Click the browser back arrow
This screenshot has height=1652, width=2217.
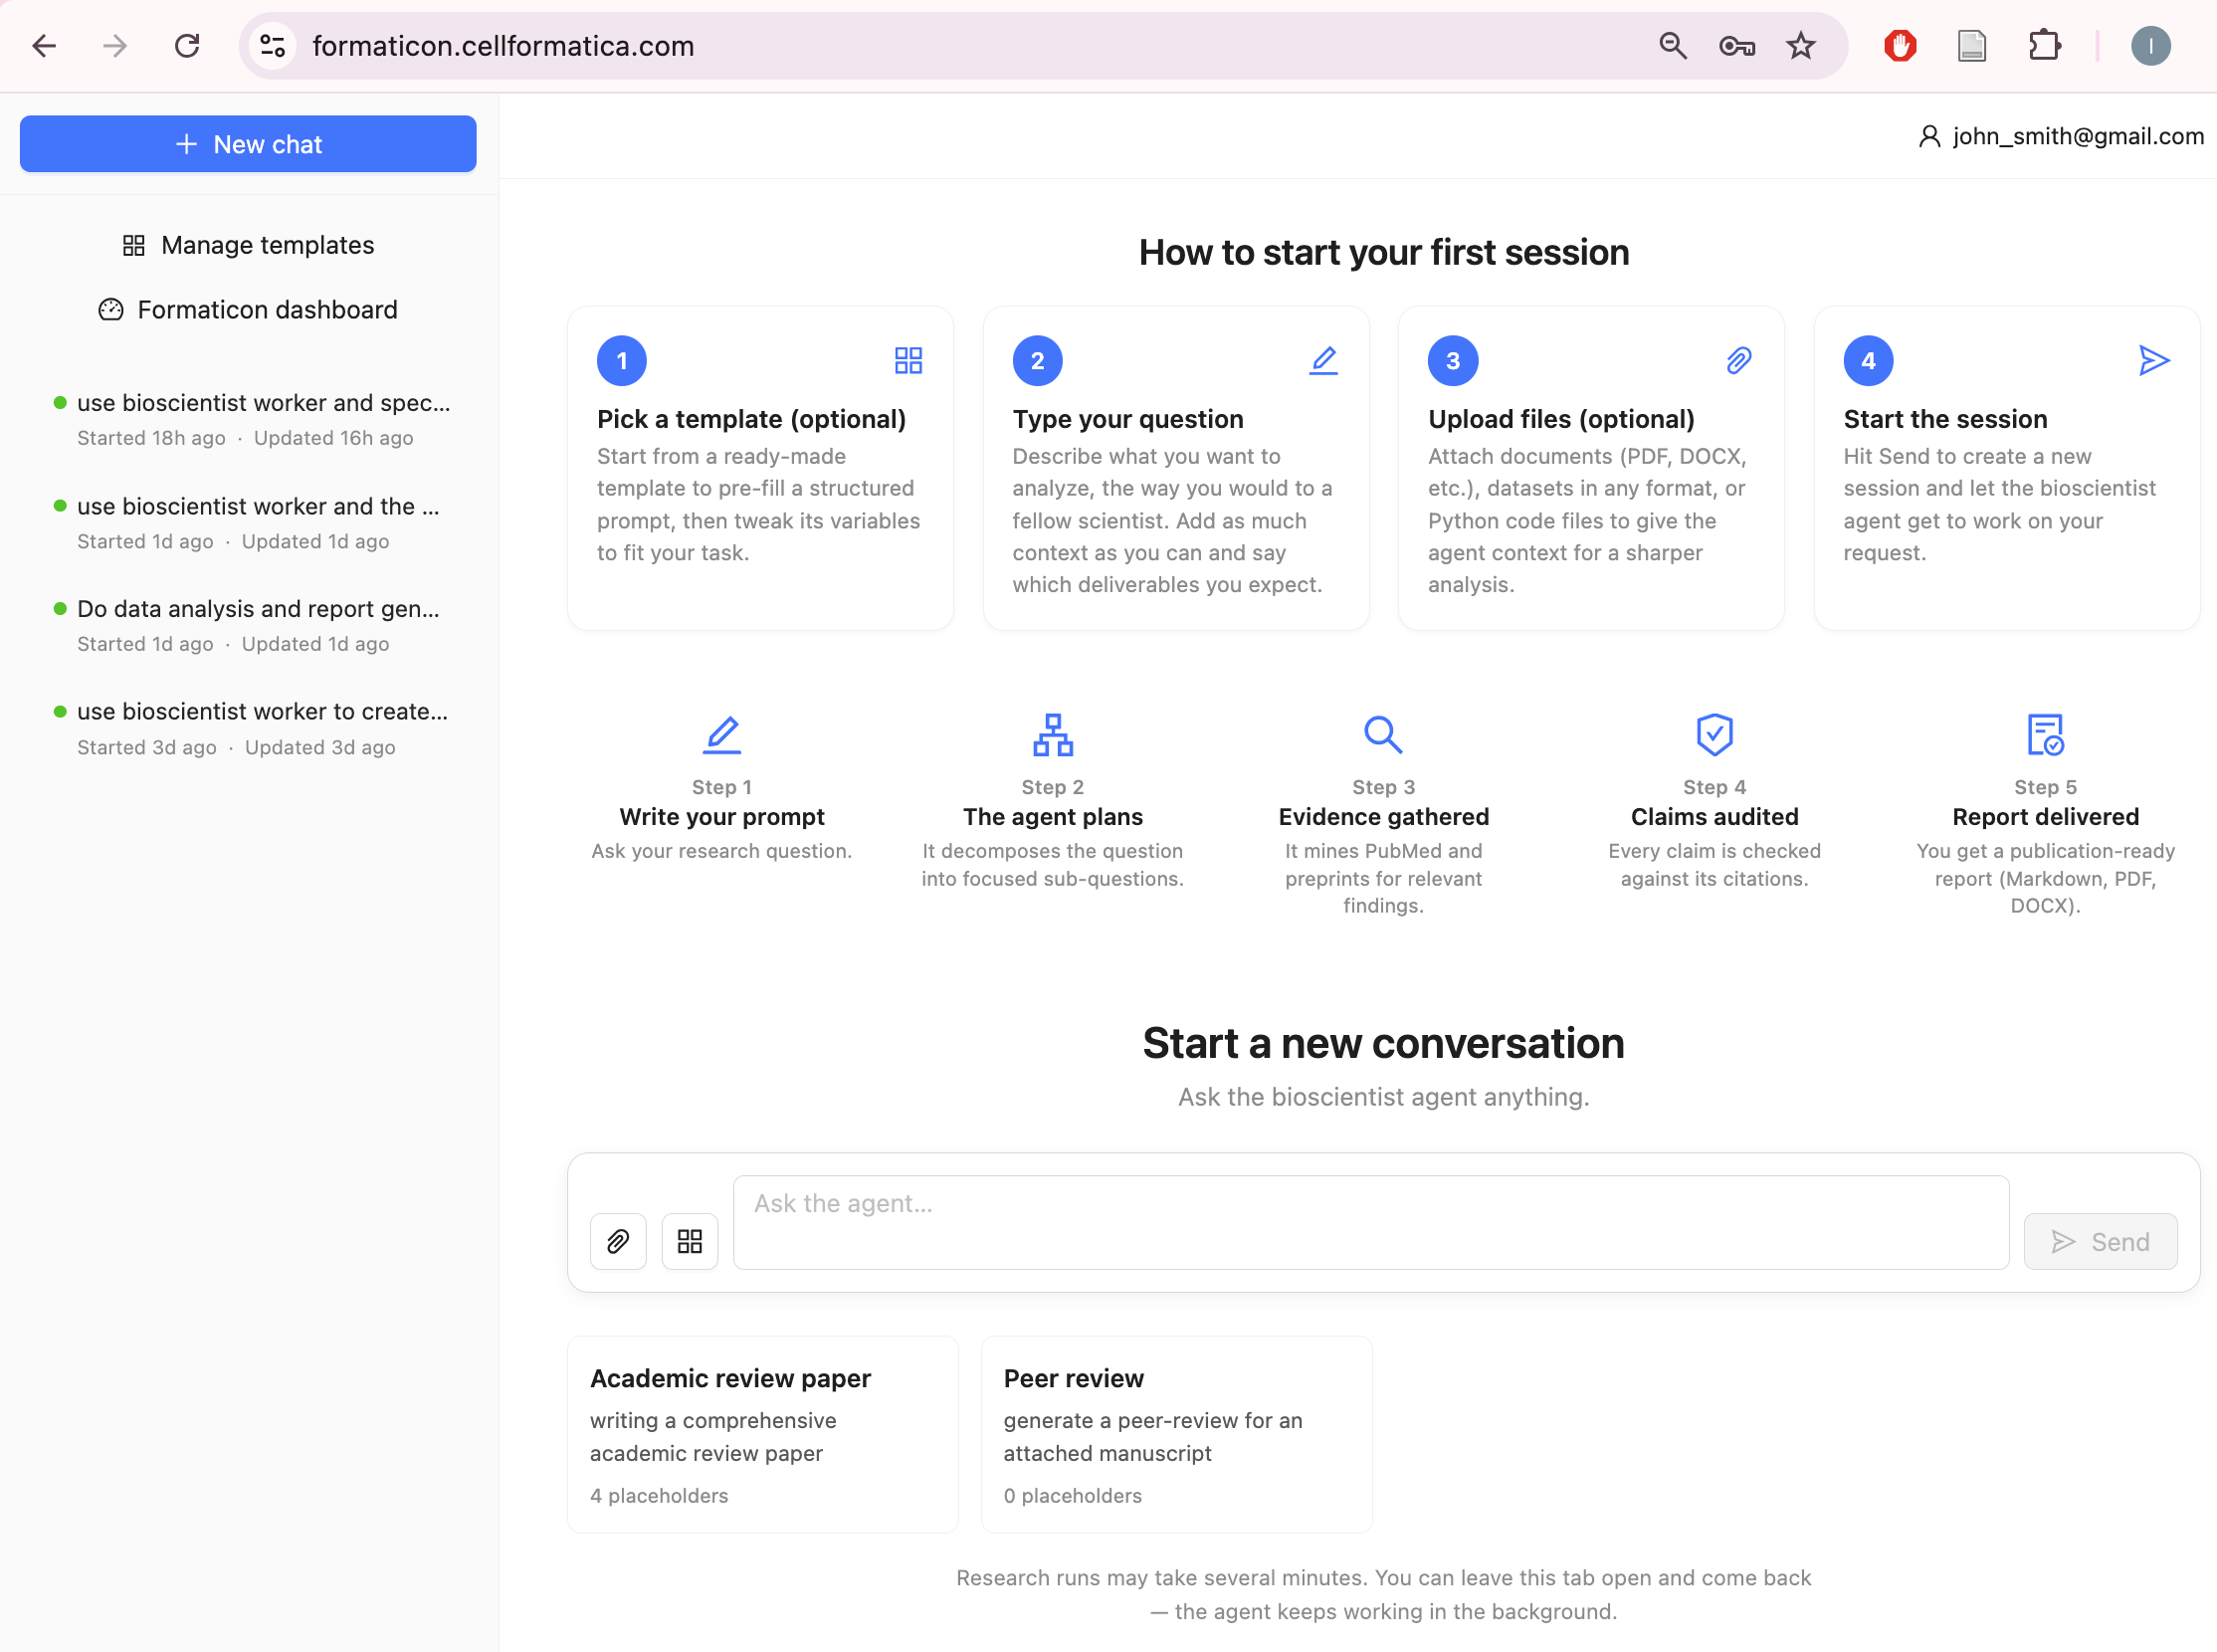(x=44, y=46)
